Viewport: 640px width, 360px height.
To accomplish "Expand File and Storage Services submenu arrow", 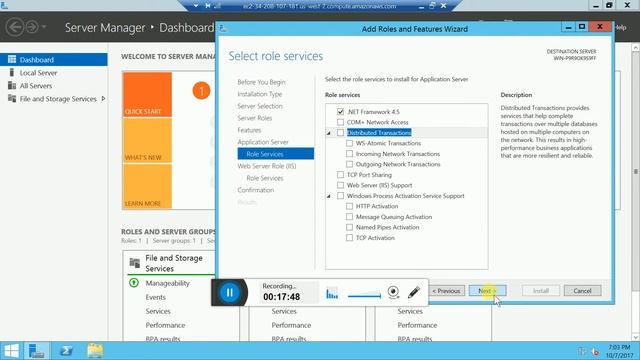I will [103, 98].
